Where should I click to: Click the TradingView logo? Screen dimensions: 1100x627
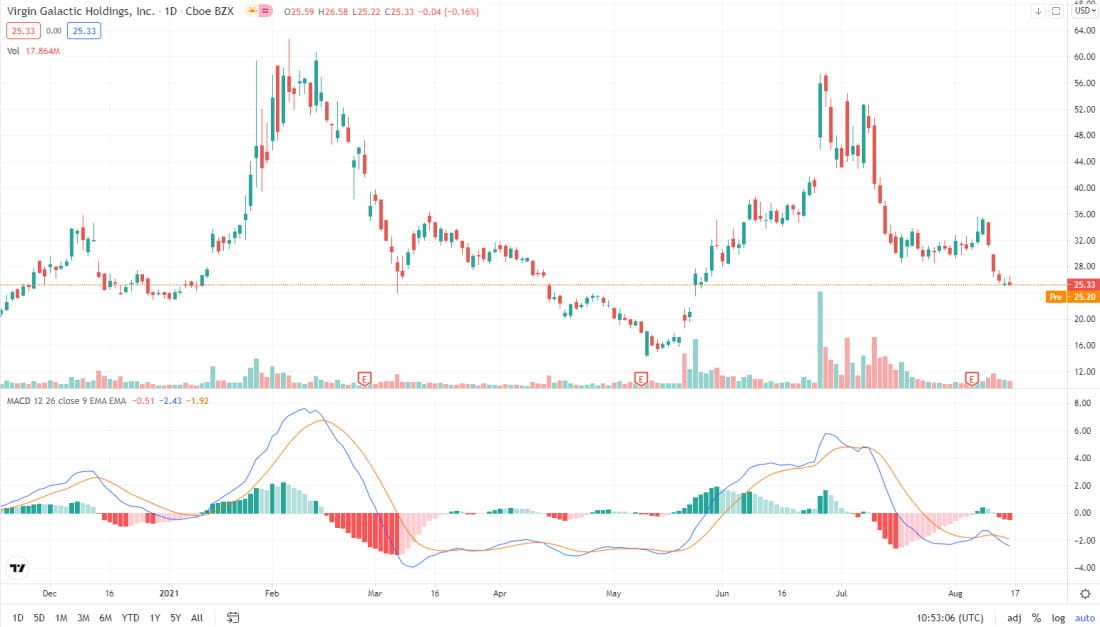[18, 568]
